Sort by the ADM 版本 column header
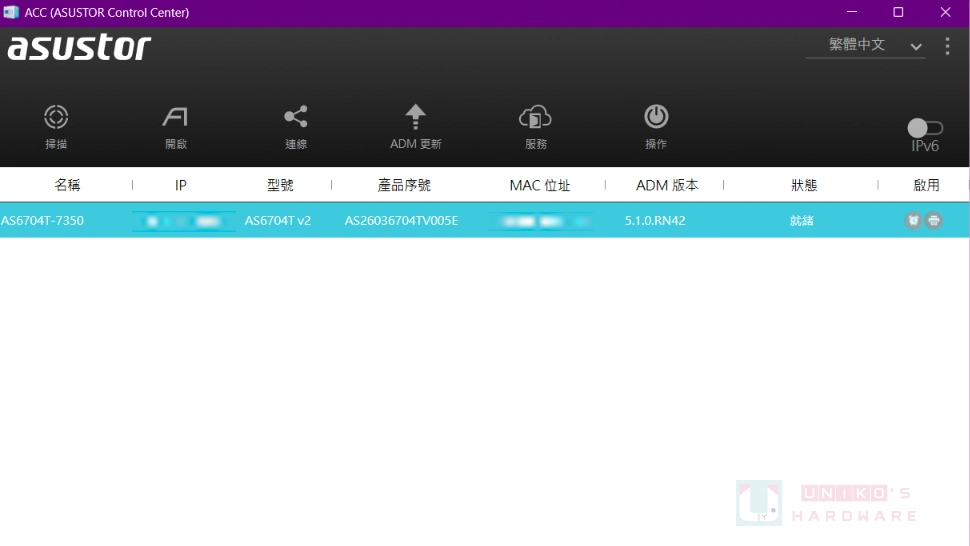The height and width of the screenshot is (546, 970). (667, 185)
